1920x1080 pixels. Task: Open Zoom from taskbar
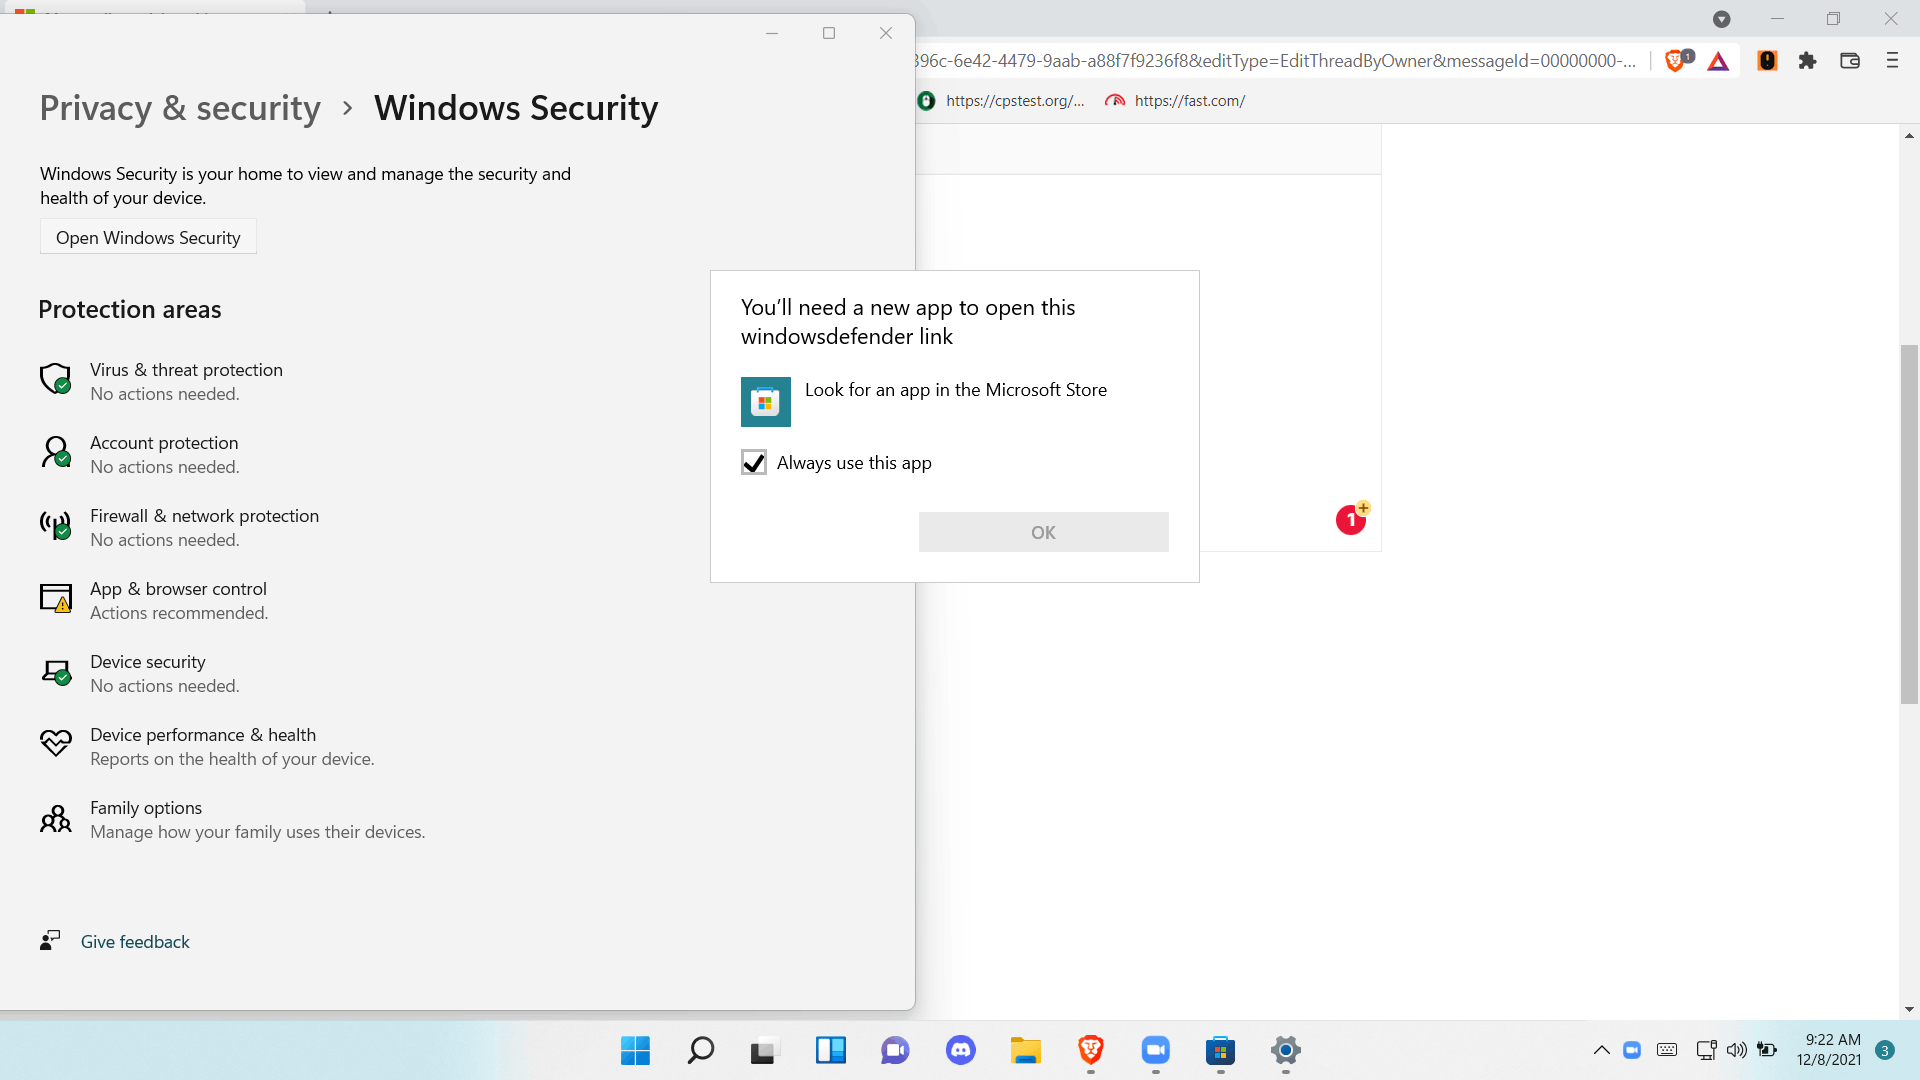tap(1156, 1050)
